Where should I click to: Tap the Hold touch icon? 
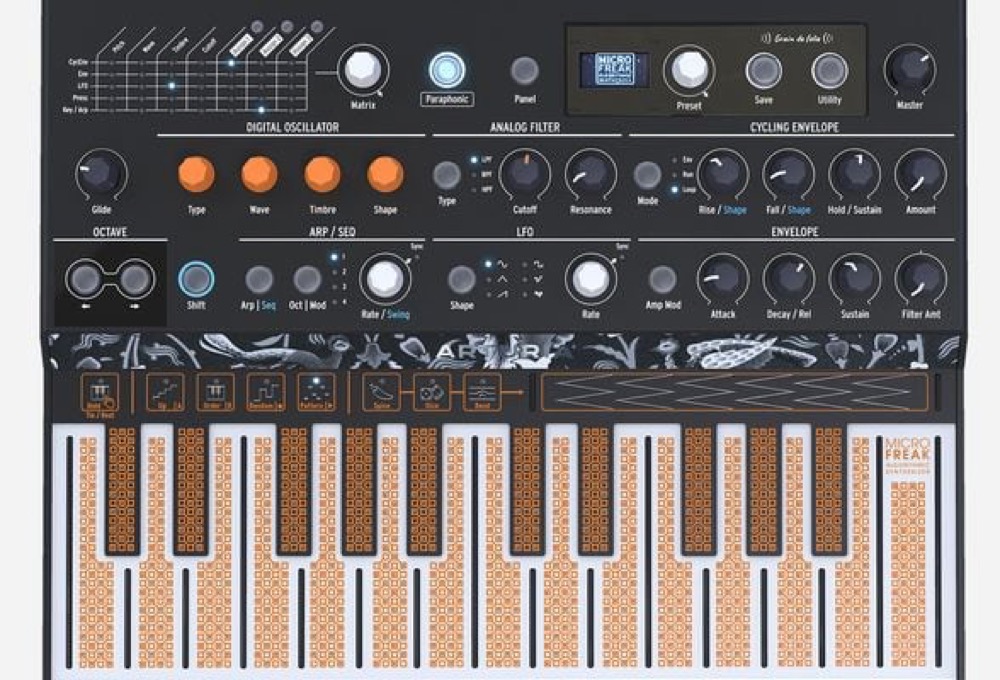tap(101, 391)
